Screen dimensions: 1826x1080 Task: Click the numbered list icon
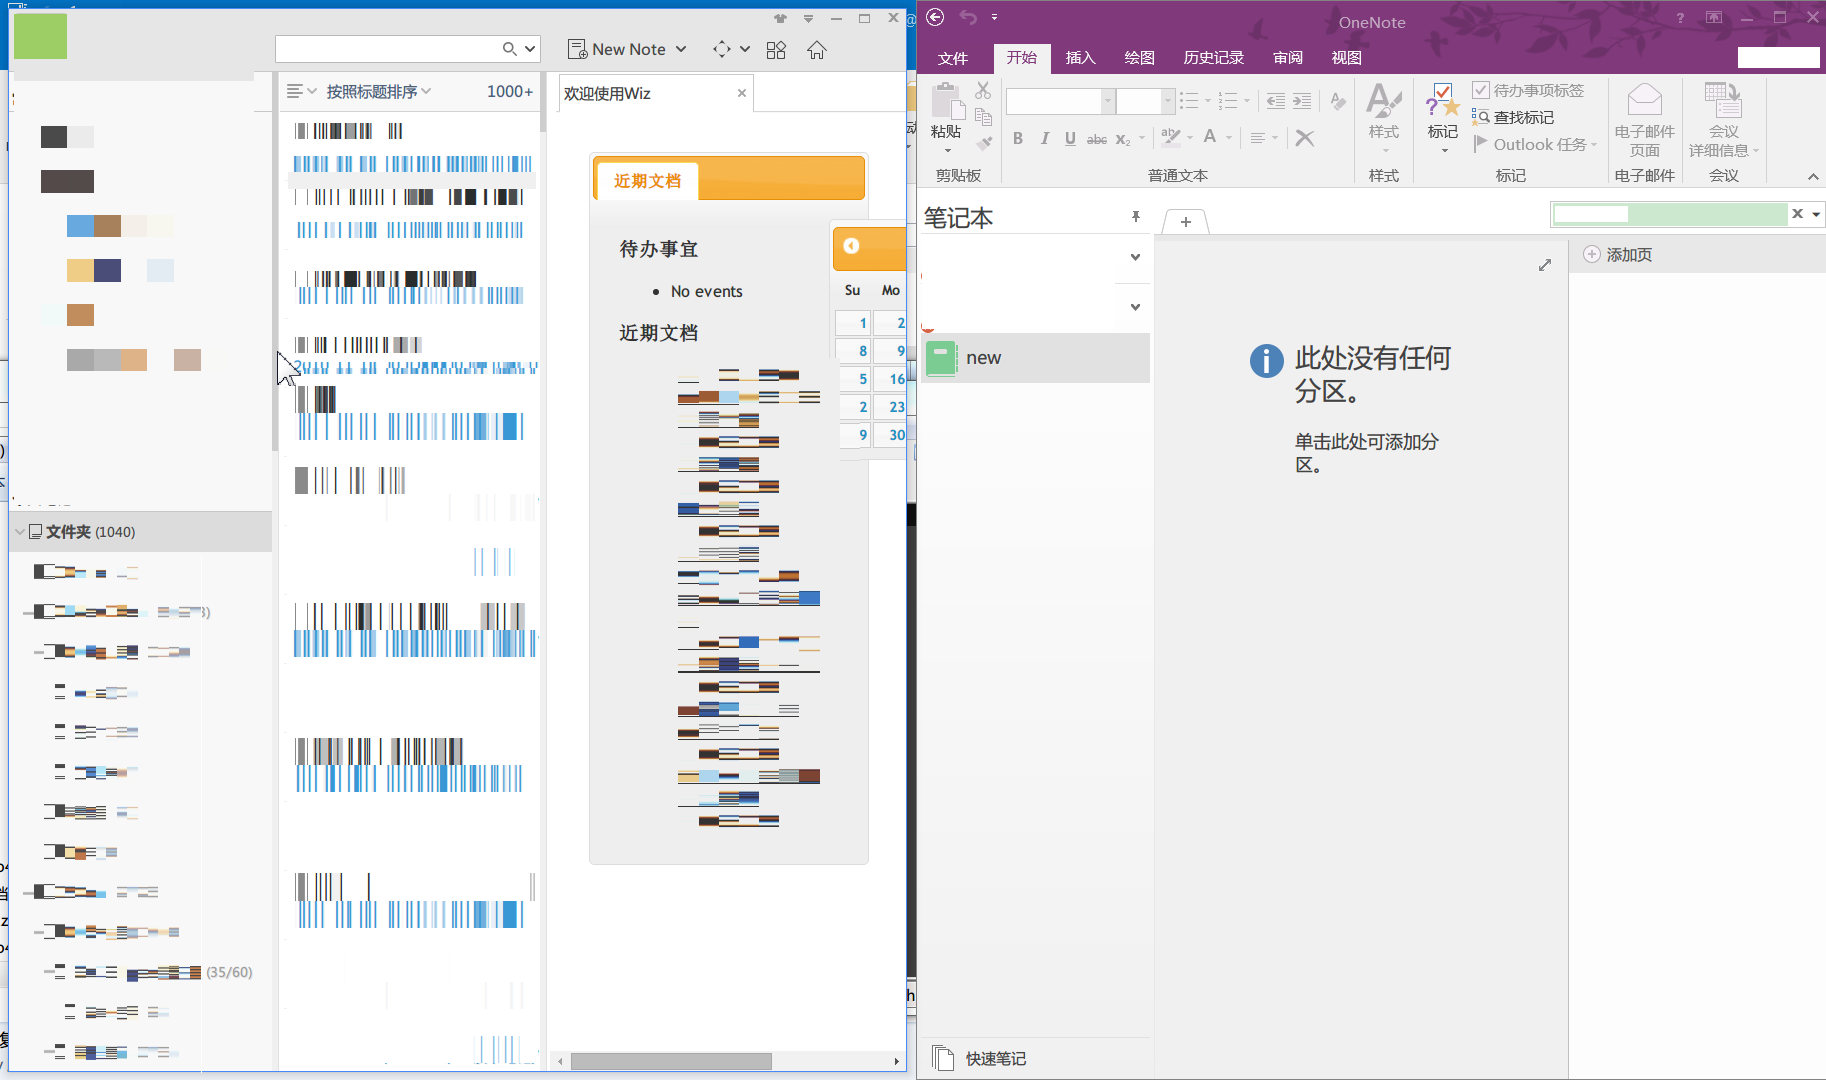pyautogui.click(x=1229, y=100)
